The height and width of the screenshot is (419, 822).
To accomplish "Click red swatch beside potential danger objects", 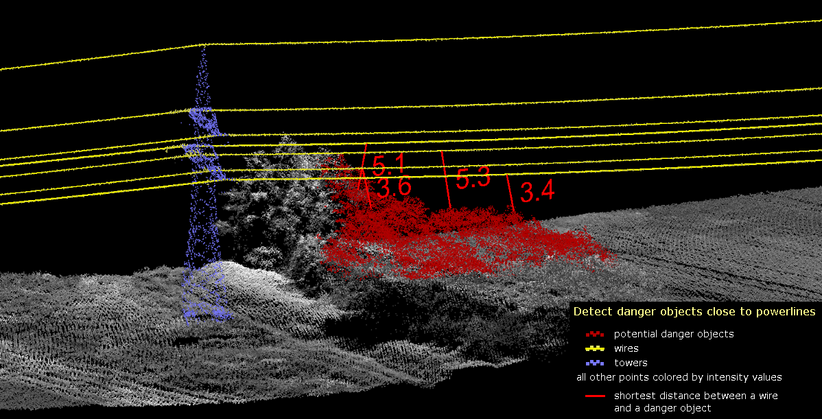I will point(596,334).
